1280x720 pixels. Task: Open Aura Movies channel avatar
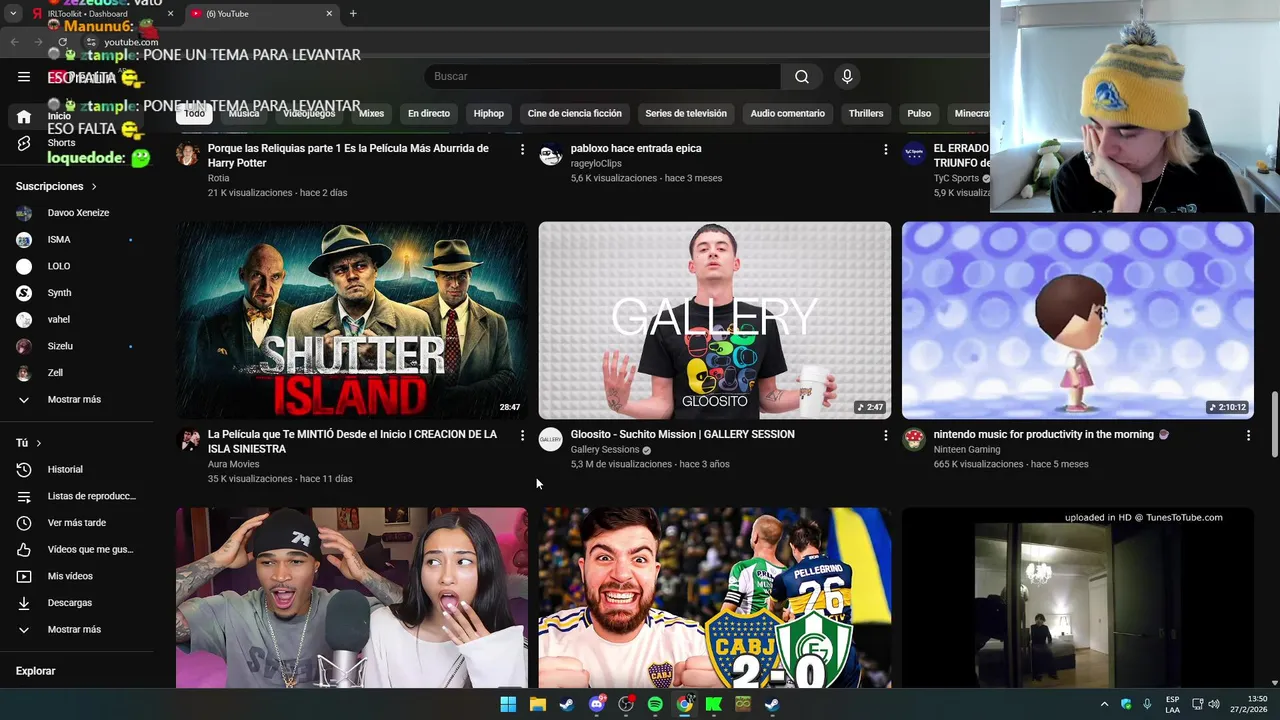pos(188,440)
